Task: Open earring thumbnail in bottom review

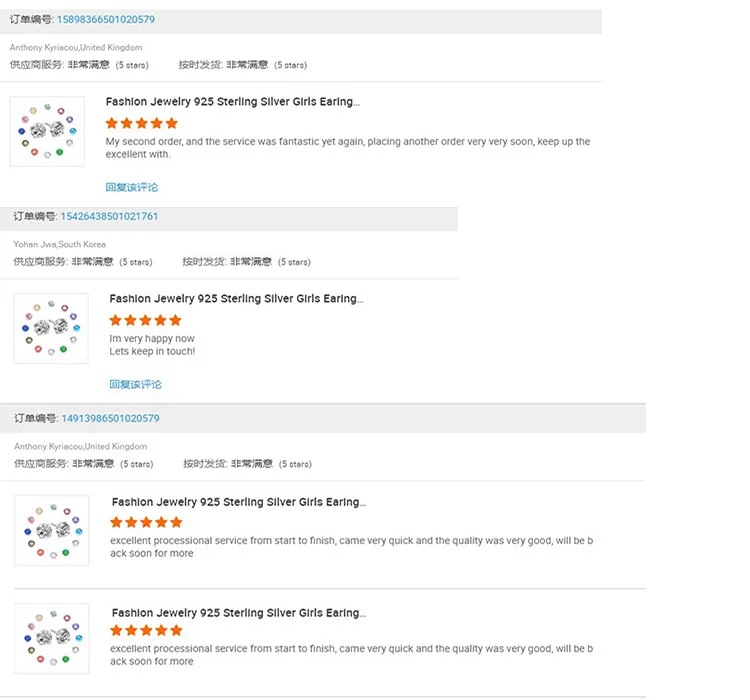Action: pos(52,638)
